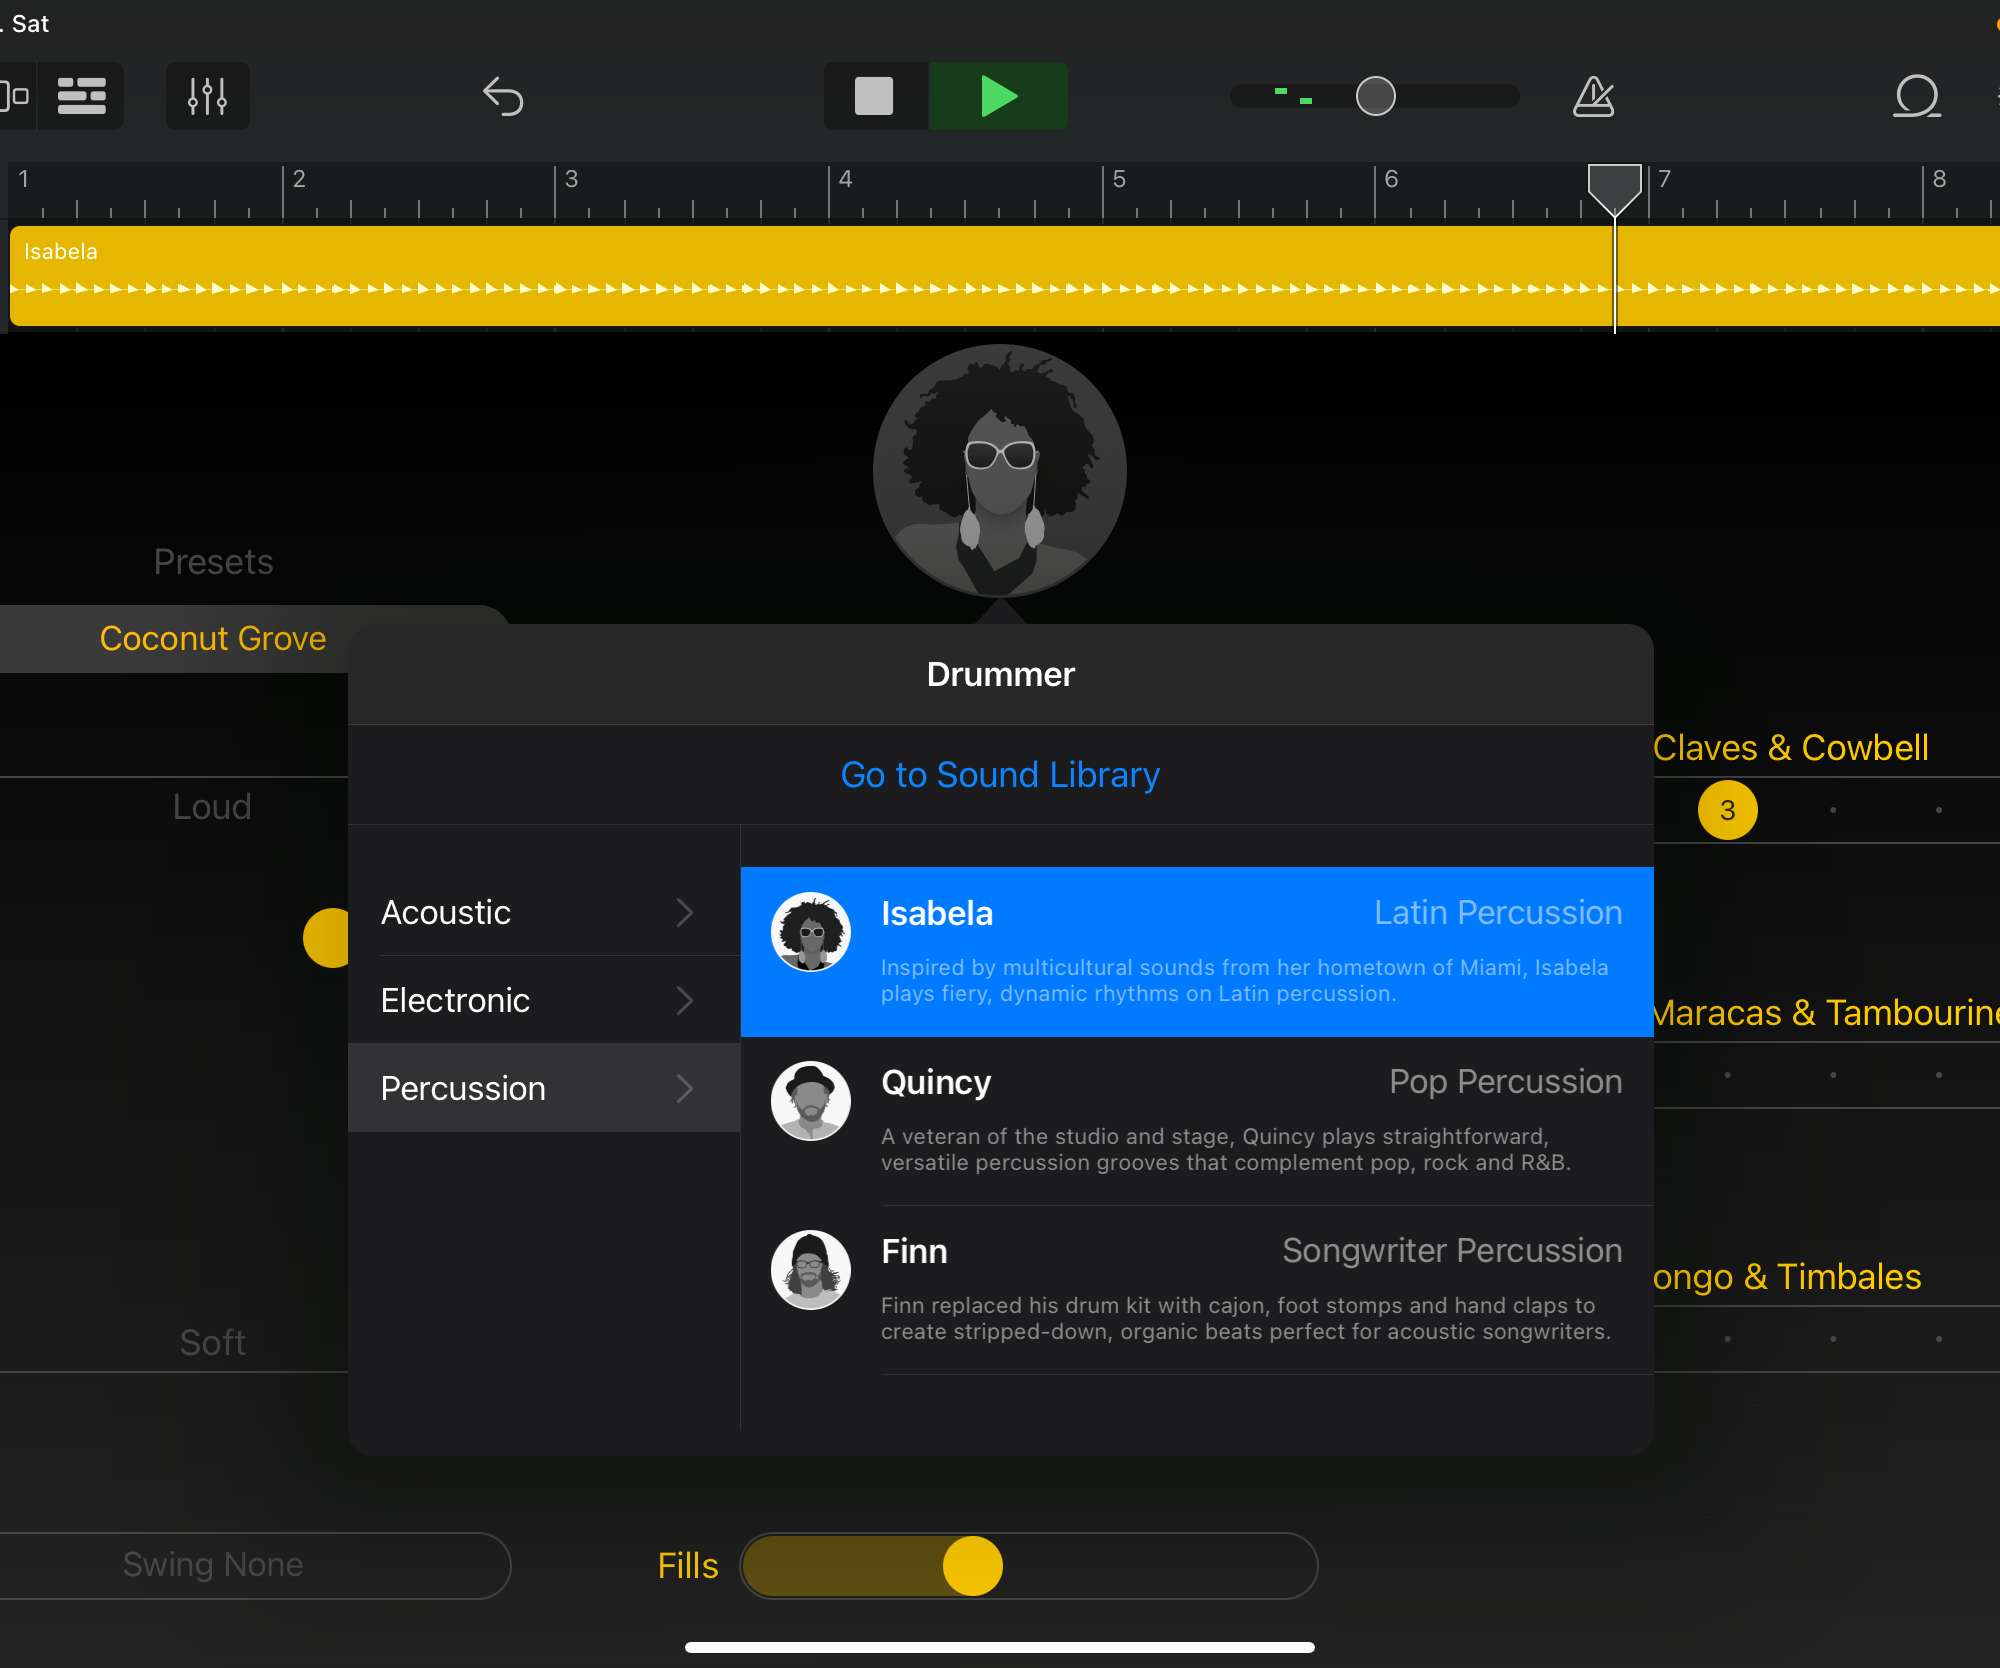This screenshot has width=2000, height=1668.
Task: Click the Latin Percussion style text
Action: point(1498,913)
